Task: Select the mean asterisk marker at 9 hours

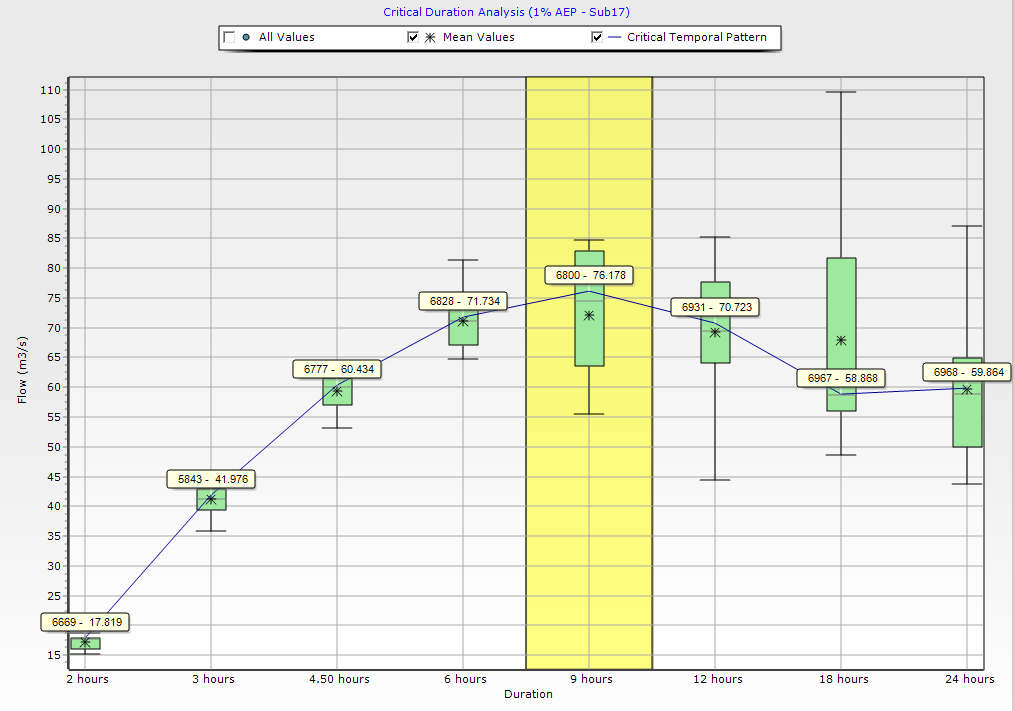Action: [x=589, y=315]
